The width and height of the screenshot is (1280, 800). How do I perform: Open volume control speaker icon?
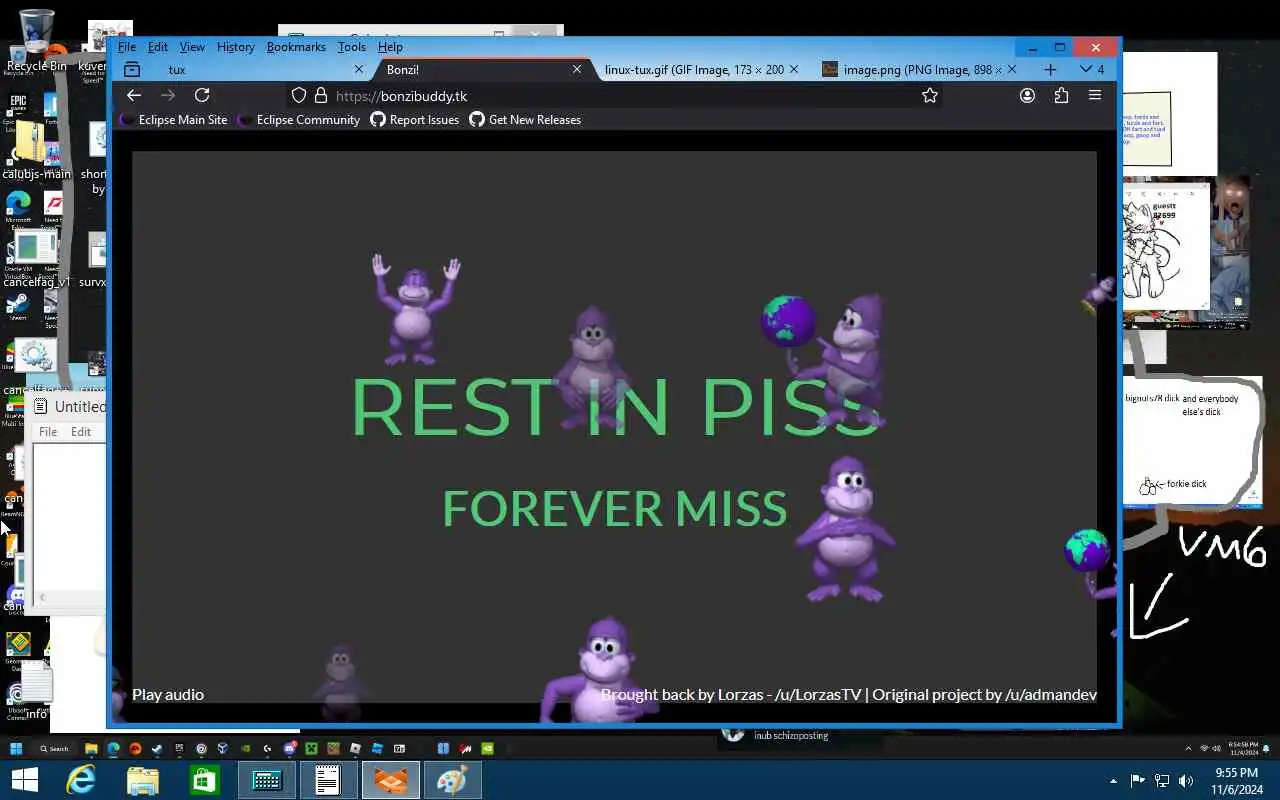[x=1186, y=781]
